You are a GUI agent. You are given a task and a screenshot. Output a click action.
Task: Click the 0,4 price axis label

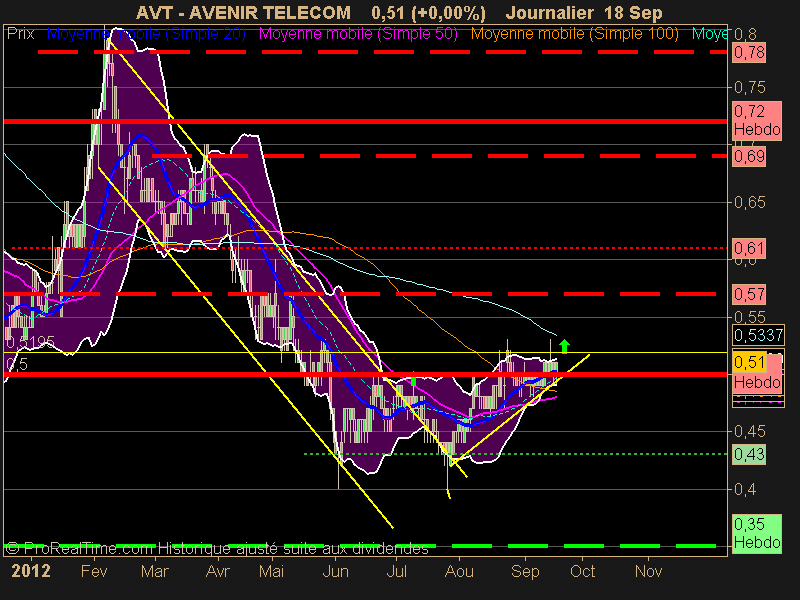(745, 489)
